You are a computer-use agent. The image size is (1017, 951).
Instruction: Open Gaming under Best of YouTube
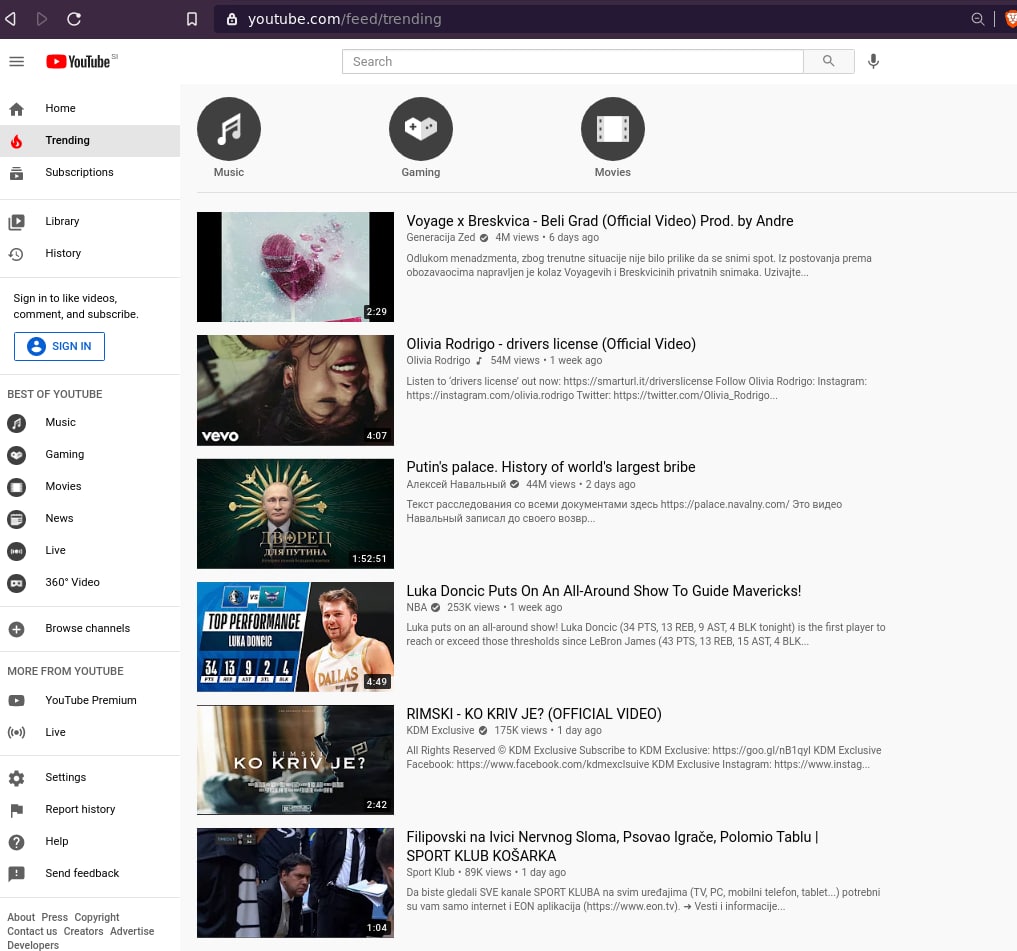click(90, 455)
